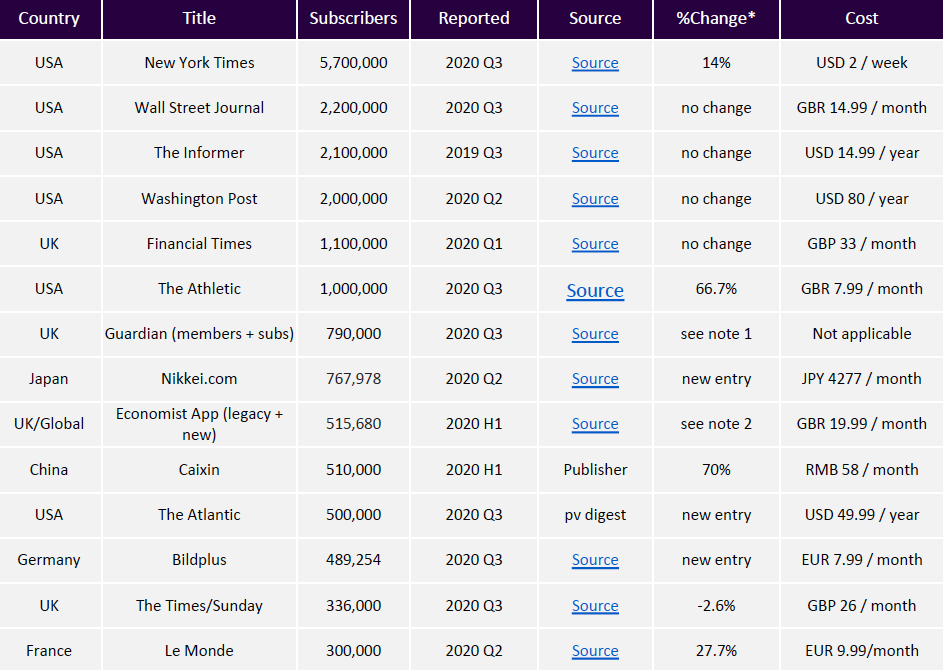
Task: Open the New York Times source link
Action: coord(595,63)
